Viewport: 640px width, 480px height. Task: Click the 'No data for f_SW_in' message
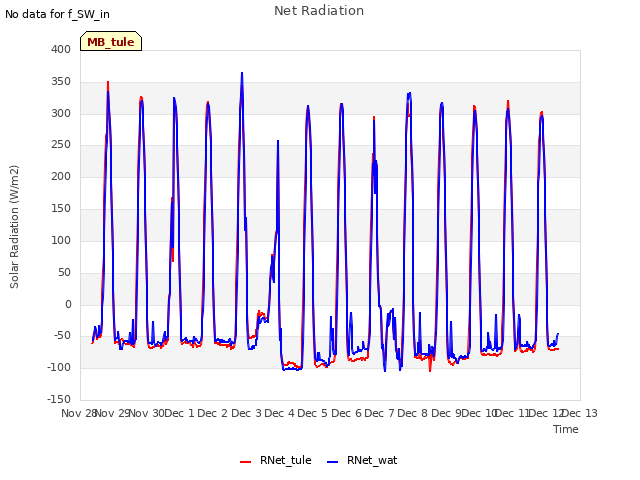(x=57, y=14)
